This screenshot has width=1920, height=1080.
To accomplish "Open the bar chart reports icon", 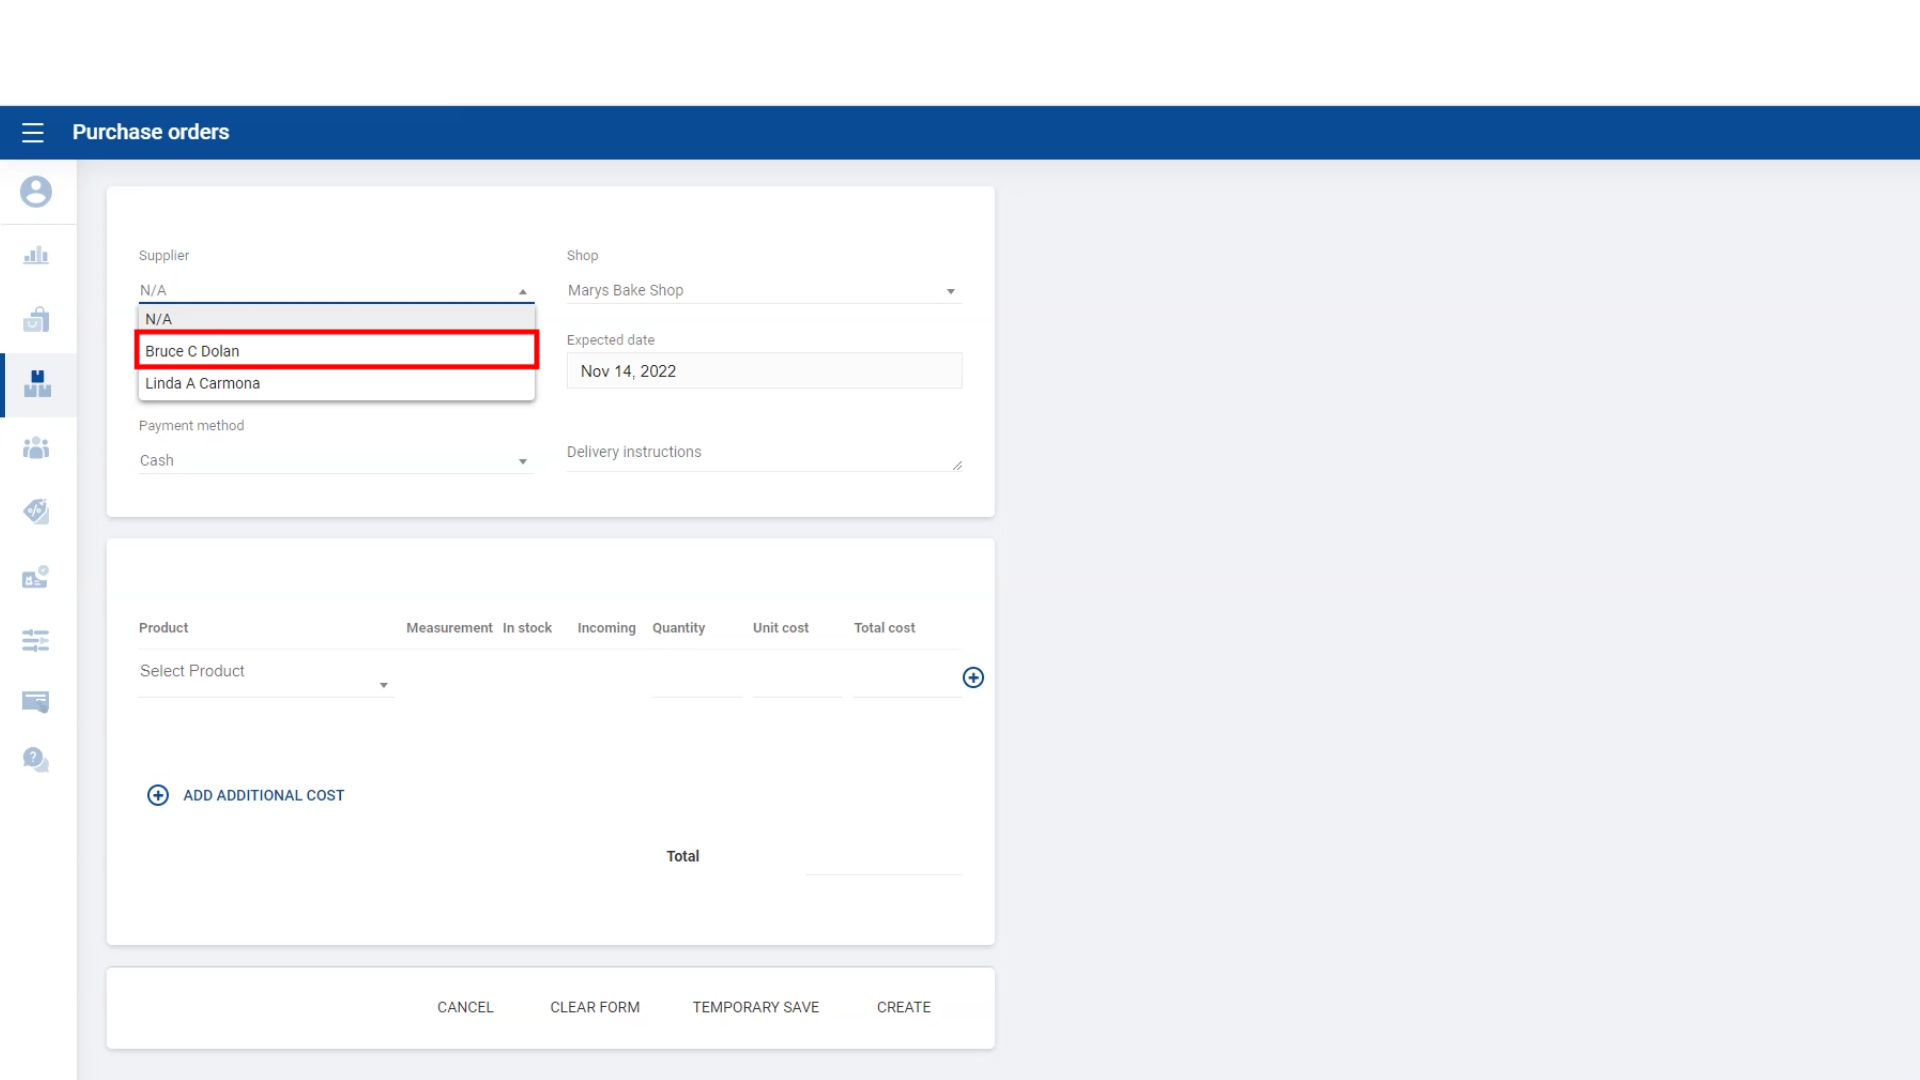I will (36, 256).
